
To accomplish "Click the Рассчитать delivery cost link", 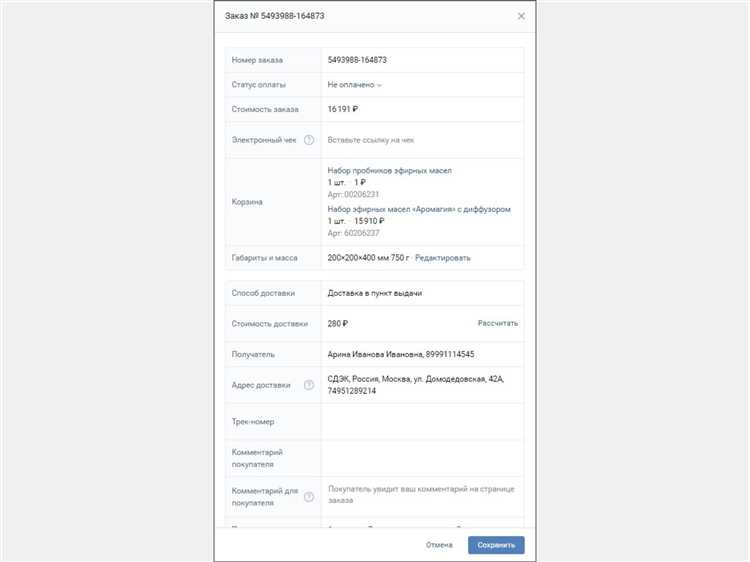I will [497, 323].
